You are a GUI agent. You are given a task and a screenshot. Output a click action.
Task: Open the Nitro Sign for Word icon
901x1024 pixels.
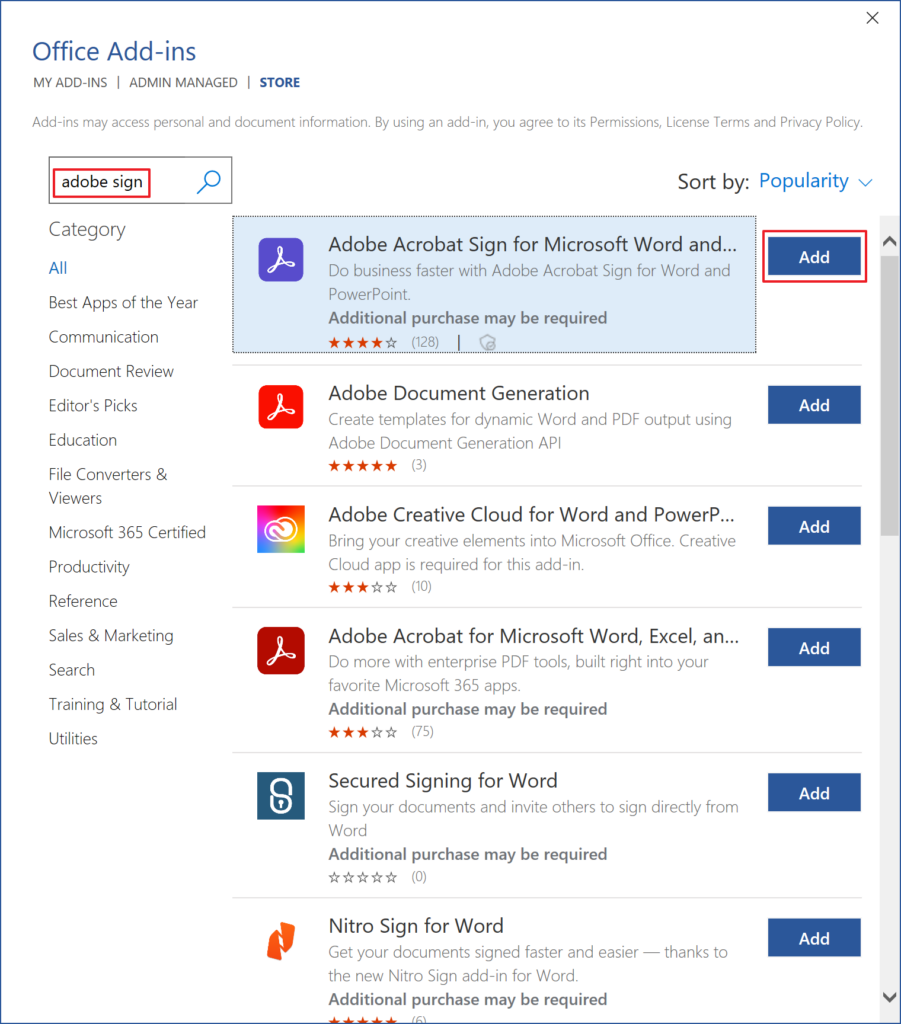click(281, 940)
